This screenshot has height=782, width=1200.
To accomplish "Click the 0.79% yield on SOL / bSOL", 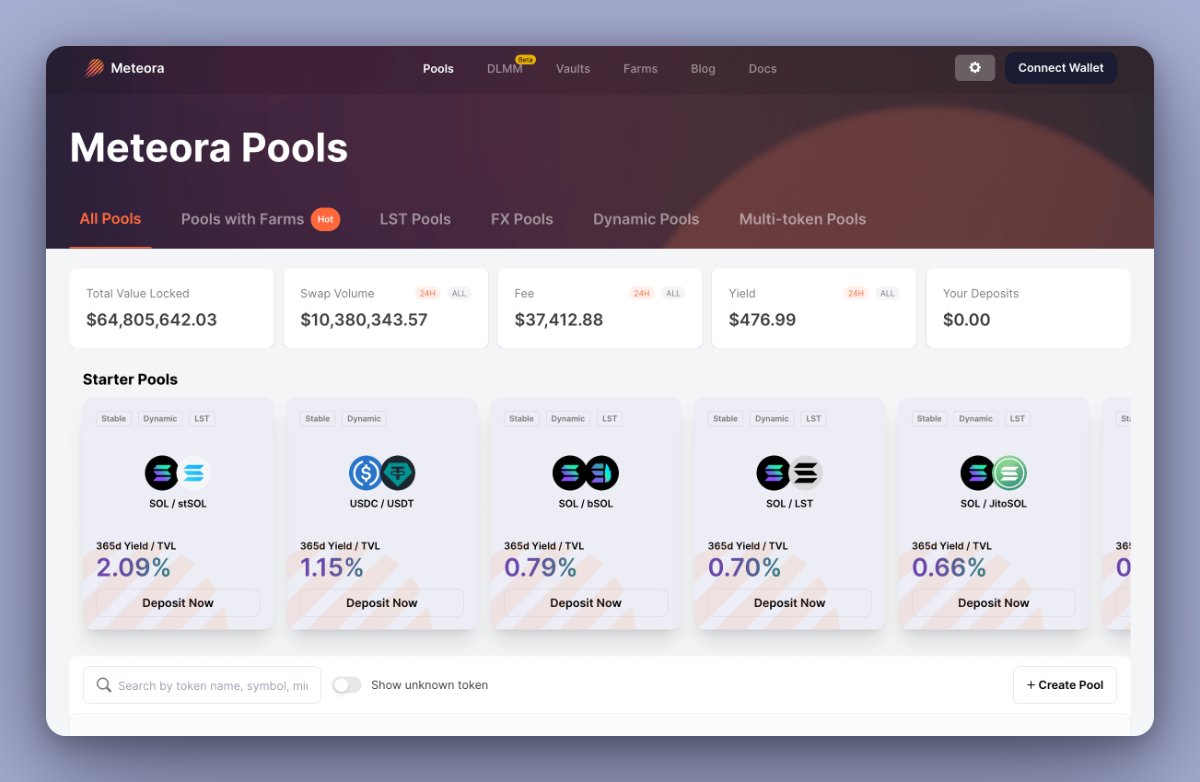I will 541,568.
